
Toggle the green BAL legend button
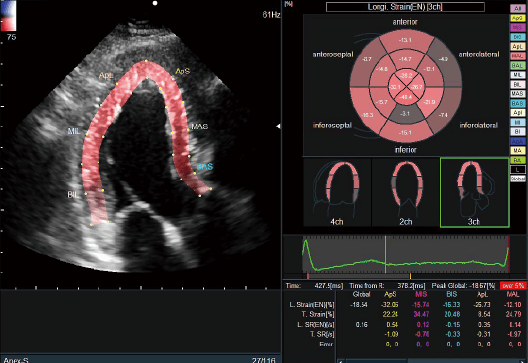click(518, 65)
